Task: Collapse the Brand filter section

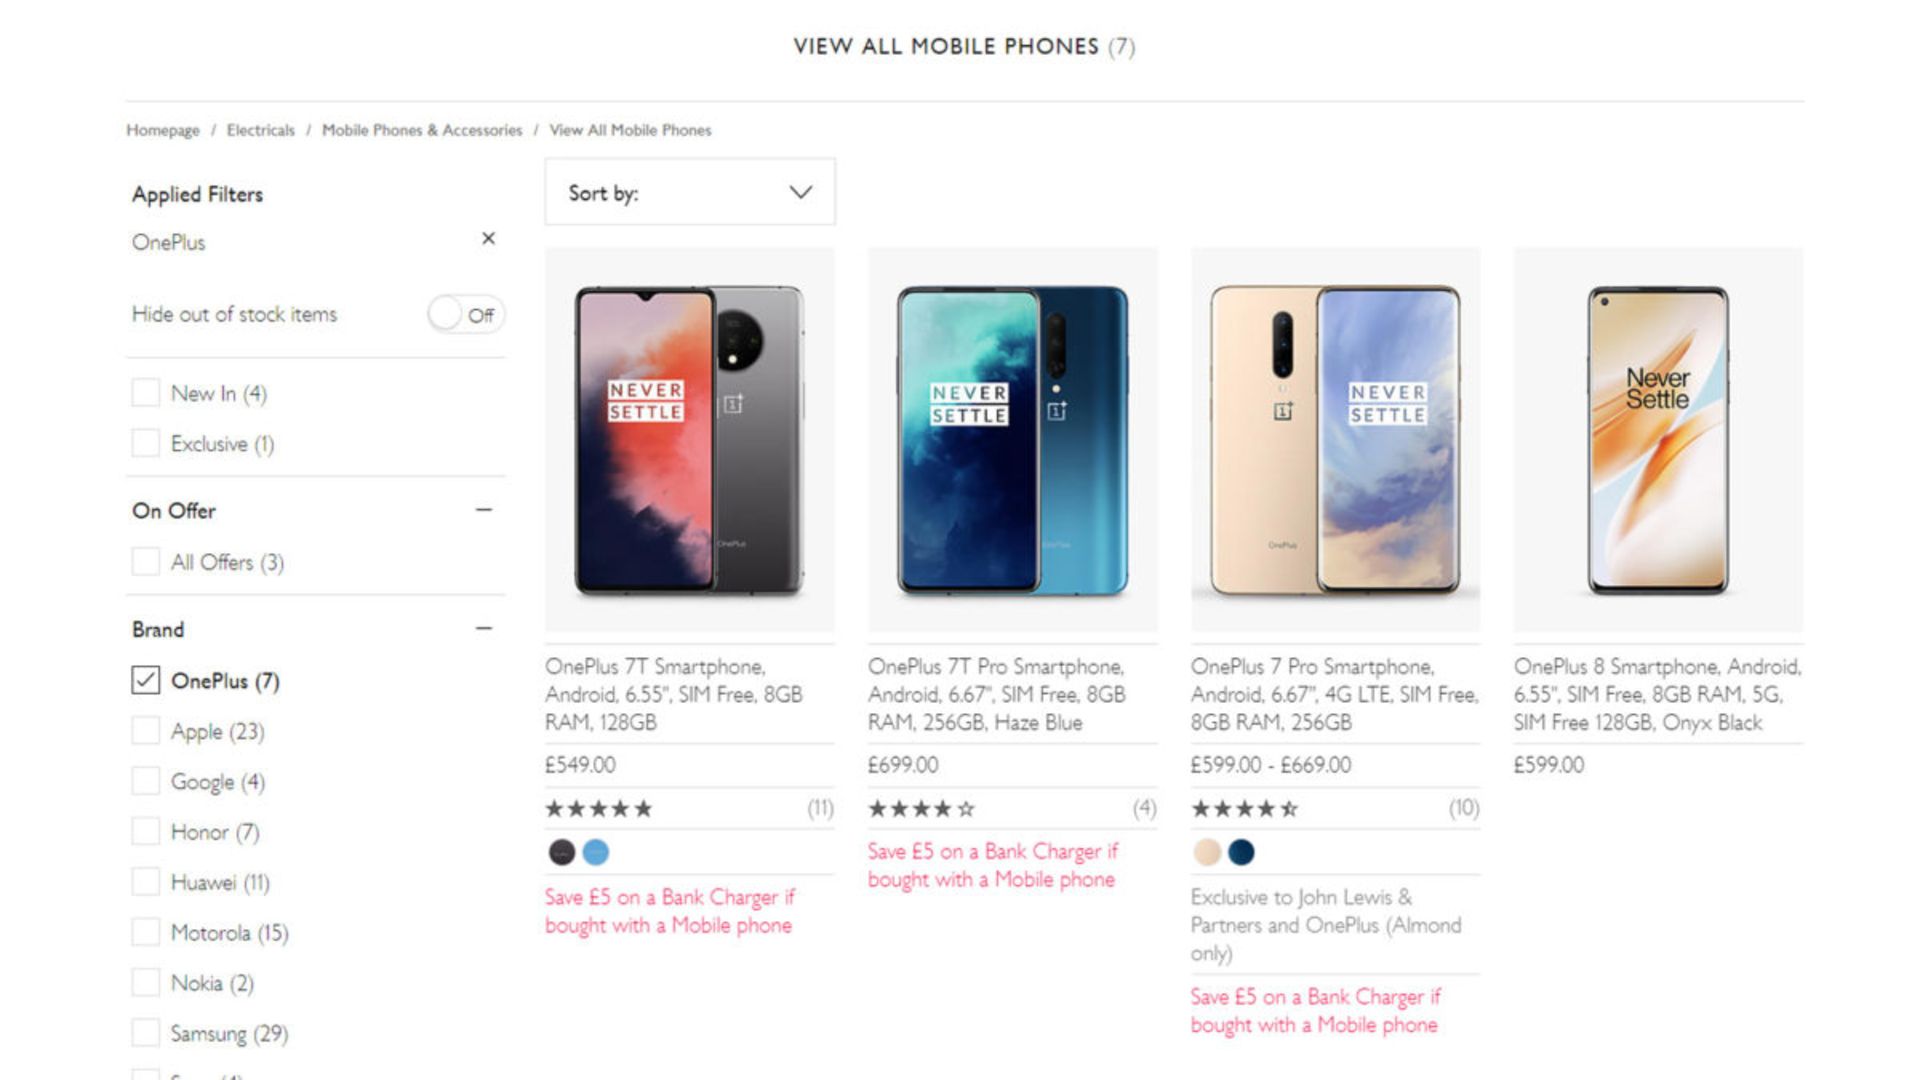Action: point(484,629)
